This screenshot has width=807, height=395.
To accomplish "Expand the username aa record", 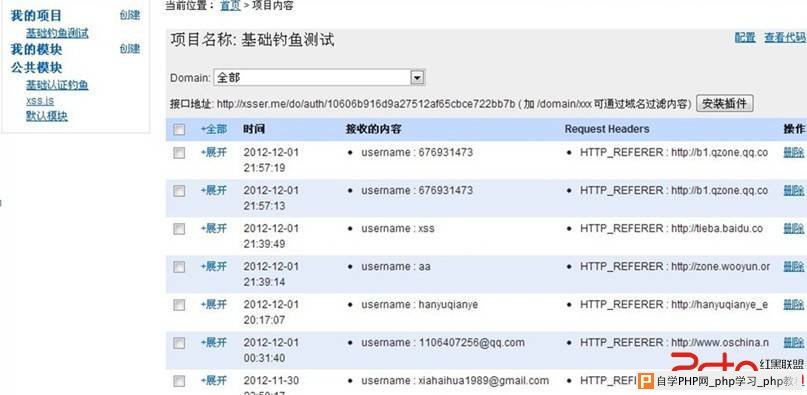I will [x=214, y=266].
